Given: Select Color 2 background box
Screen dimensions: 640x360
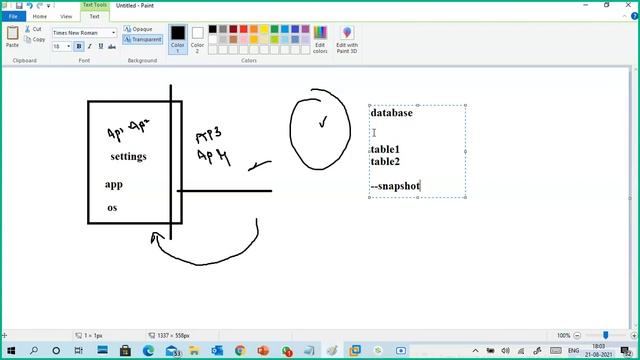Looking at the screenshot, I should tap(198, 39).
